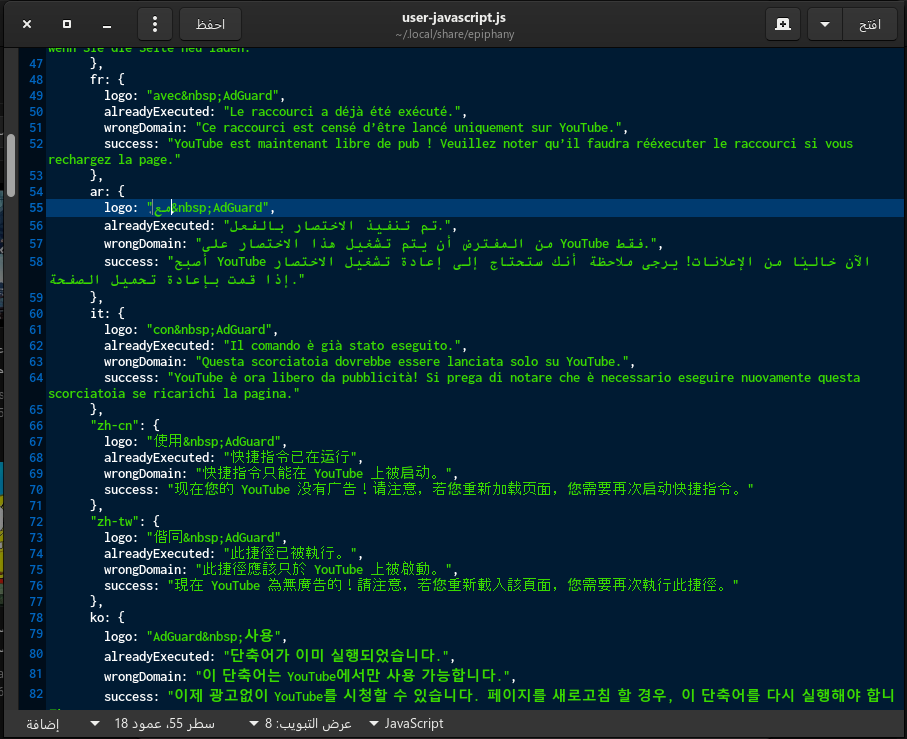Close the editor window with the X
907x739 pixels.
26,23
